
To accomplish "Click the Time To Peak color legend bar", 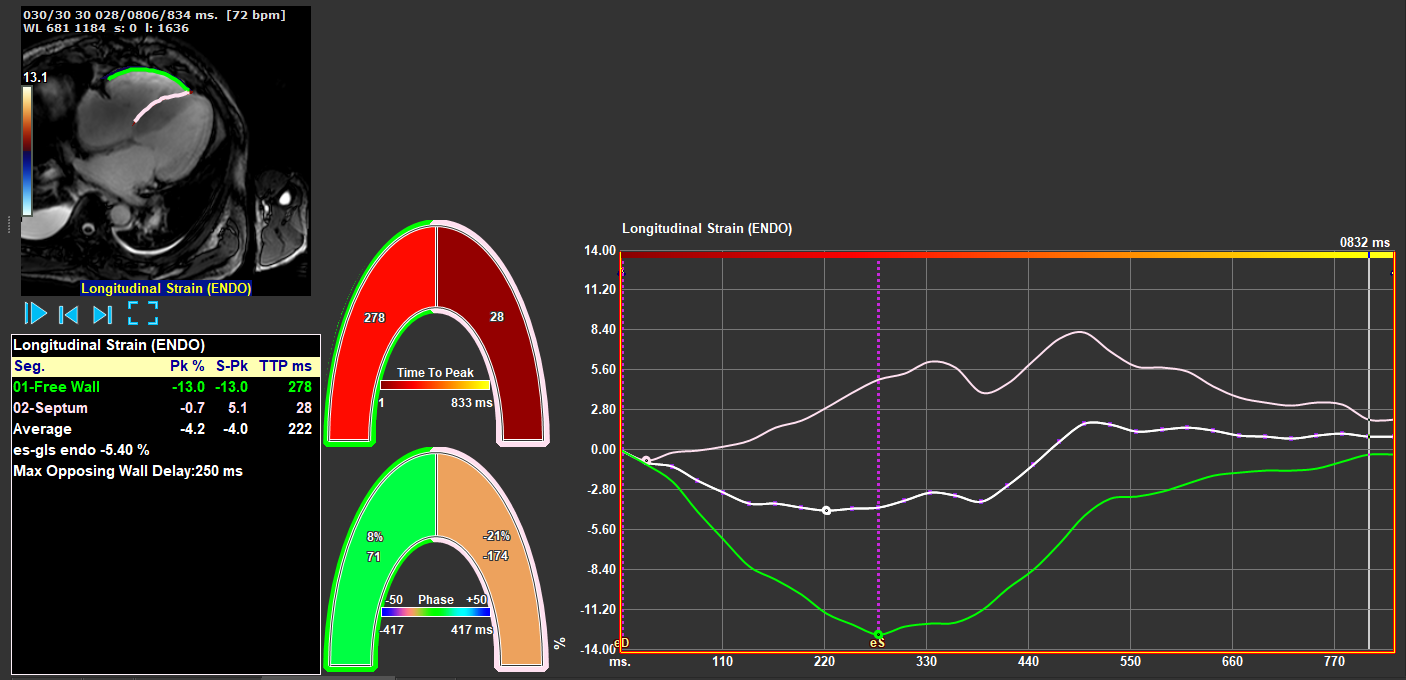I will click(x=435, y=385).
